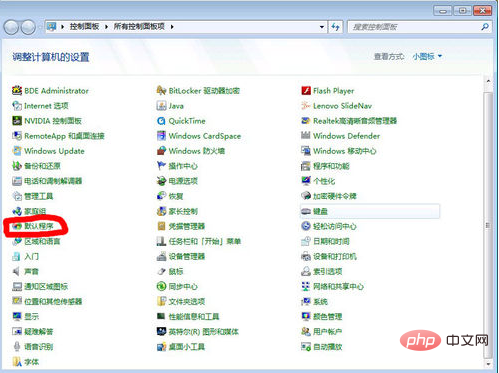Open 日期和时间 link
This screenshot has height=373, width=499.
[x=331, y=241]
